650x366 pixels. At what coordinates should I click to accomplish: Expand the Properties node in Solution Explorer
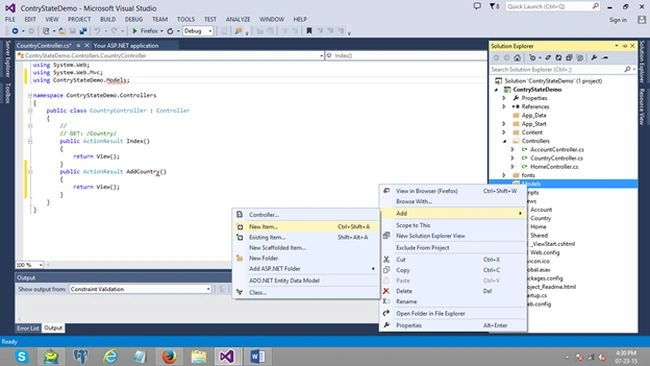504,98
